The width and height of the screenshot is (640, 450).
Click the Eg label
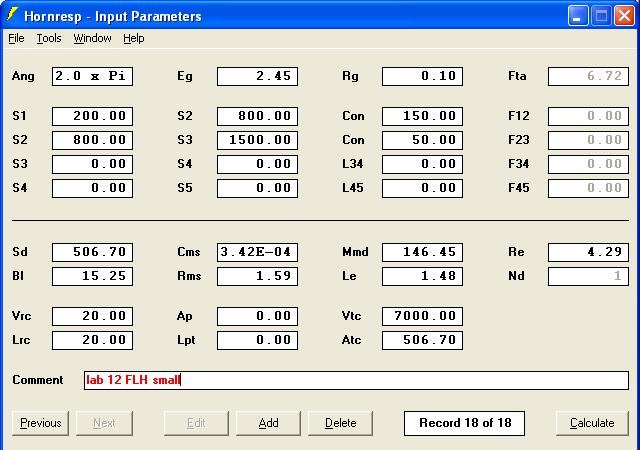point(185,76)
